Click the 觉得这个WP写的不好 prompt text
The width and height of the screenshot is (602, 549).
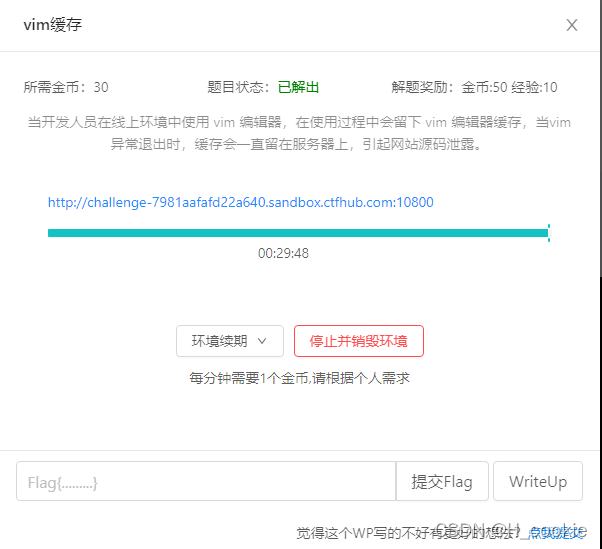point(408,533)
